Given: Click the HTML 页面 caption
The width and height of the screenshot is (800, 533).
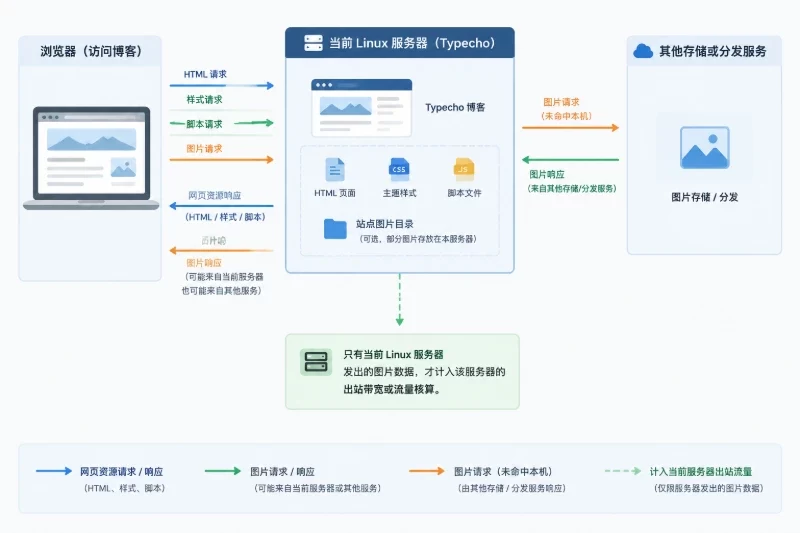Looking at the screenshot, I should pyautogui.click(x=335, y=193).
